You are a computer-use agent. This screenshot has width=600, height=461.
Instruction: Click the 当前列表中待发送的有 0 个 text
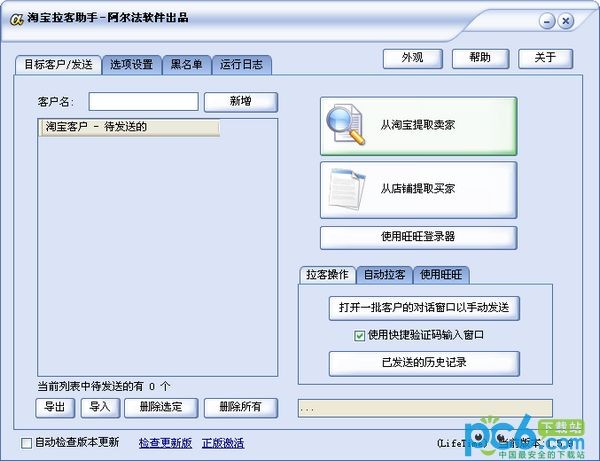coord(104,386)
